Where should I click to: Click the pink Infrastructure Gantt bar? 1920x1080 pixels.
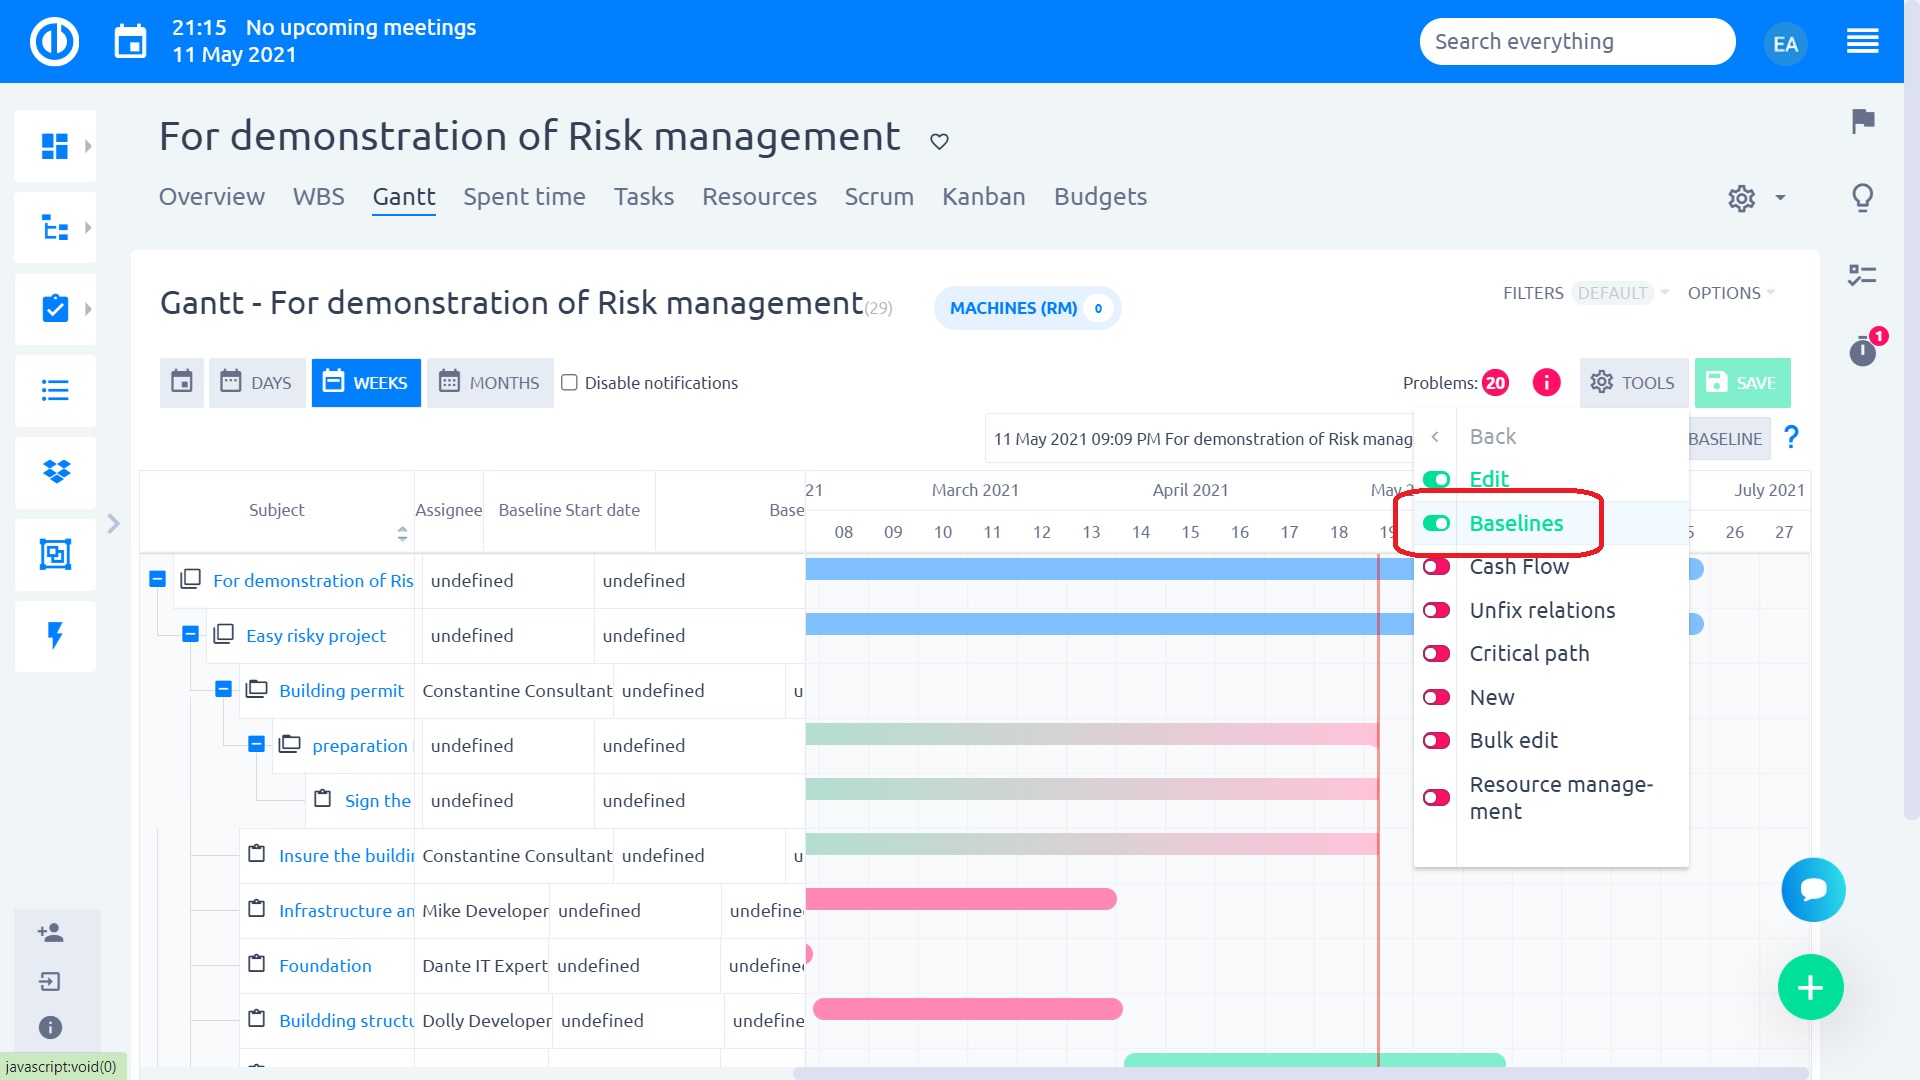pos(960,899)
